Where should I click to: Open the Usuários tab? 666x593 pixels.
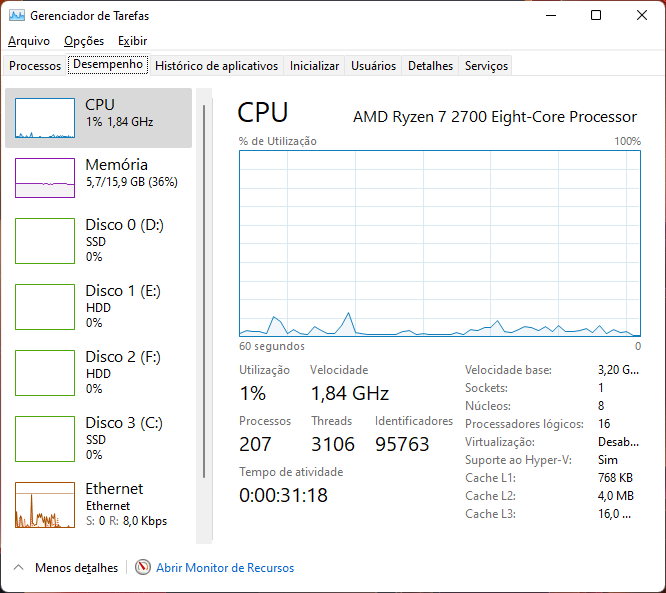[373, 66]
